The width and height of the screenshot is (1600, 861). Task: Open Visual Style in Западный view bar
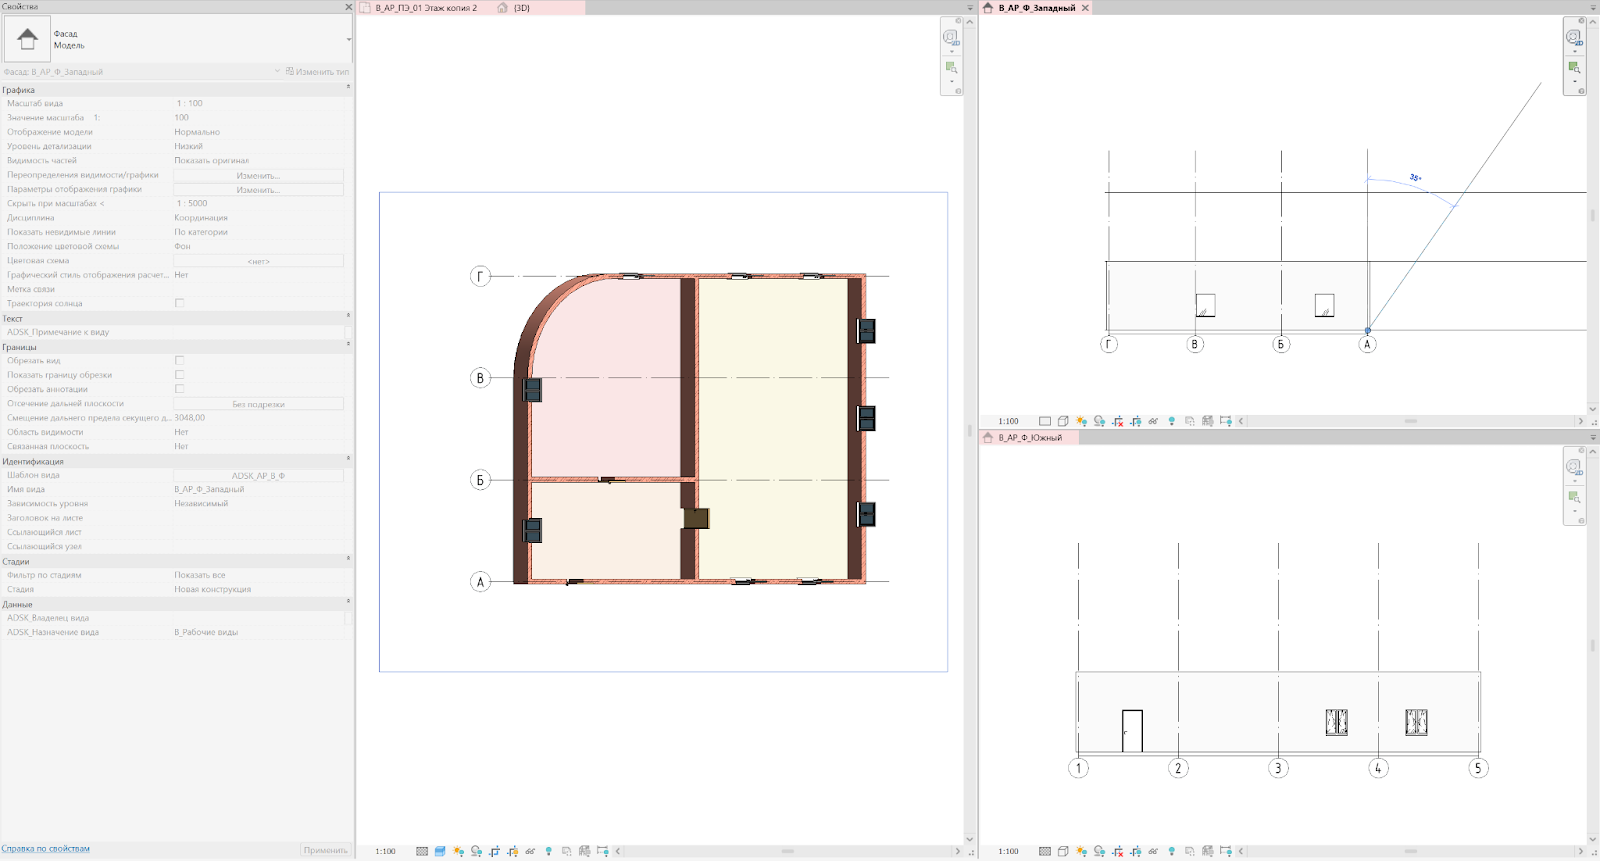[x=1063, y=421]
